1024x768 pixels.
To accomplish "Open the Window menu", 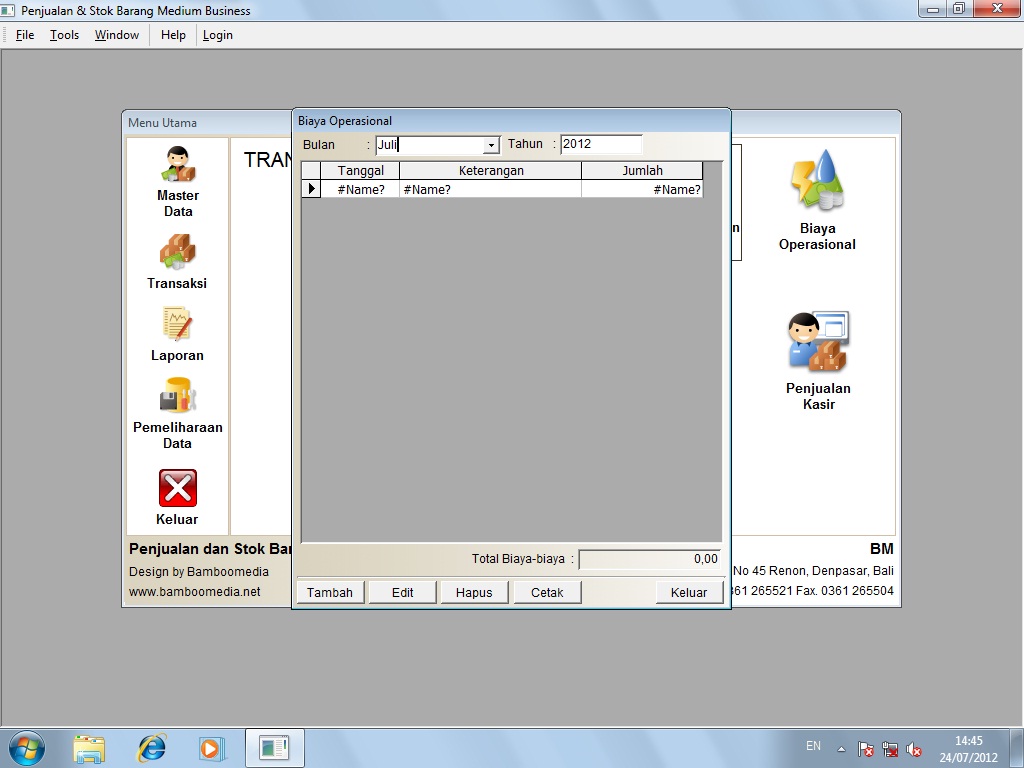I will [x=117, y=35].
